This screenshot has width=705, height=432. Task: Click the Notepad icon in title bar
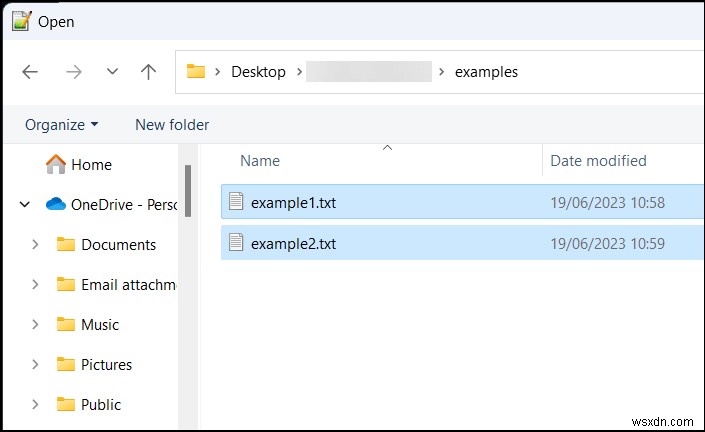pos(22,21)
